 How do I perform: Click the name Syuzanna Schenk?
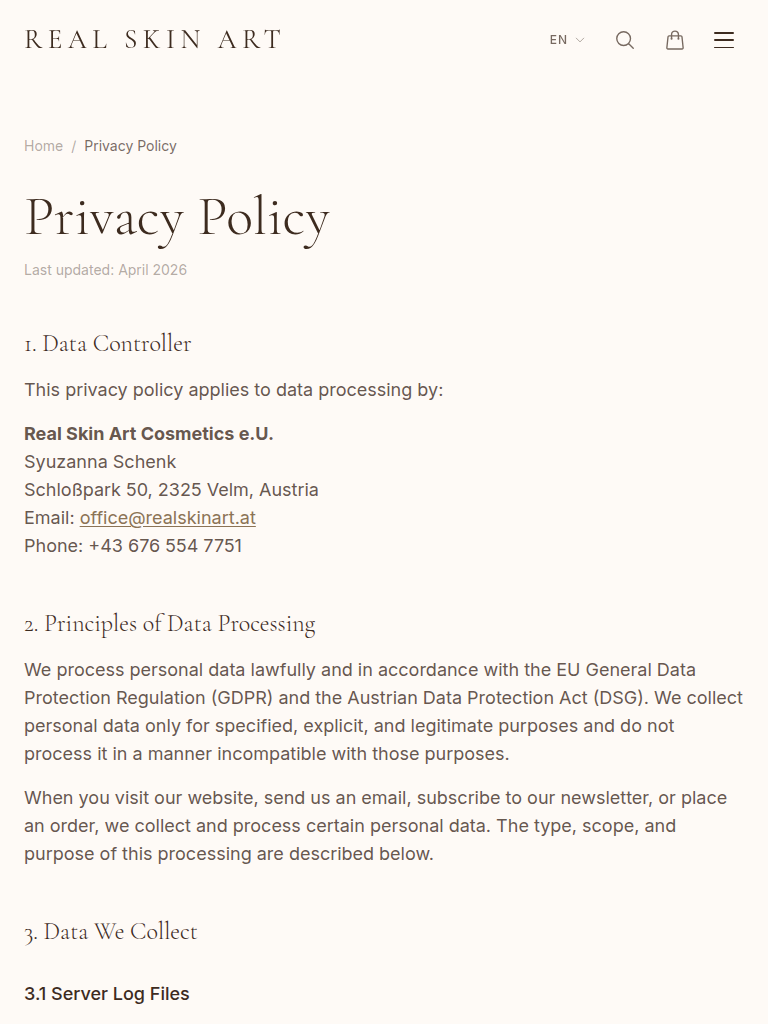(100, 462)
